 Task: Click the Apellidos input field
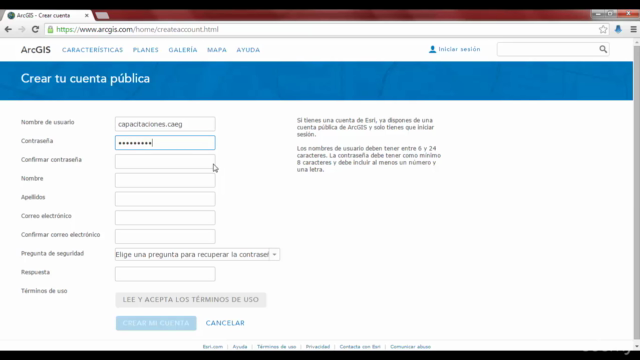(165, 199)
